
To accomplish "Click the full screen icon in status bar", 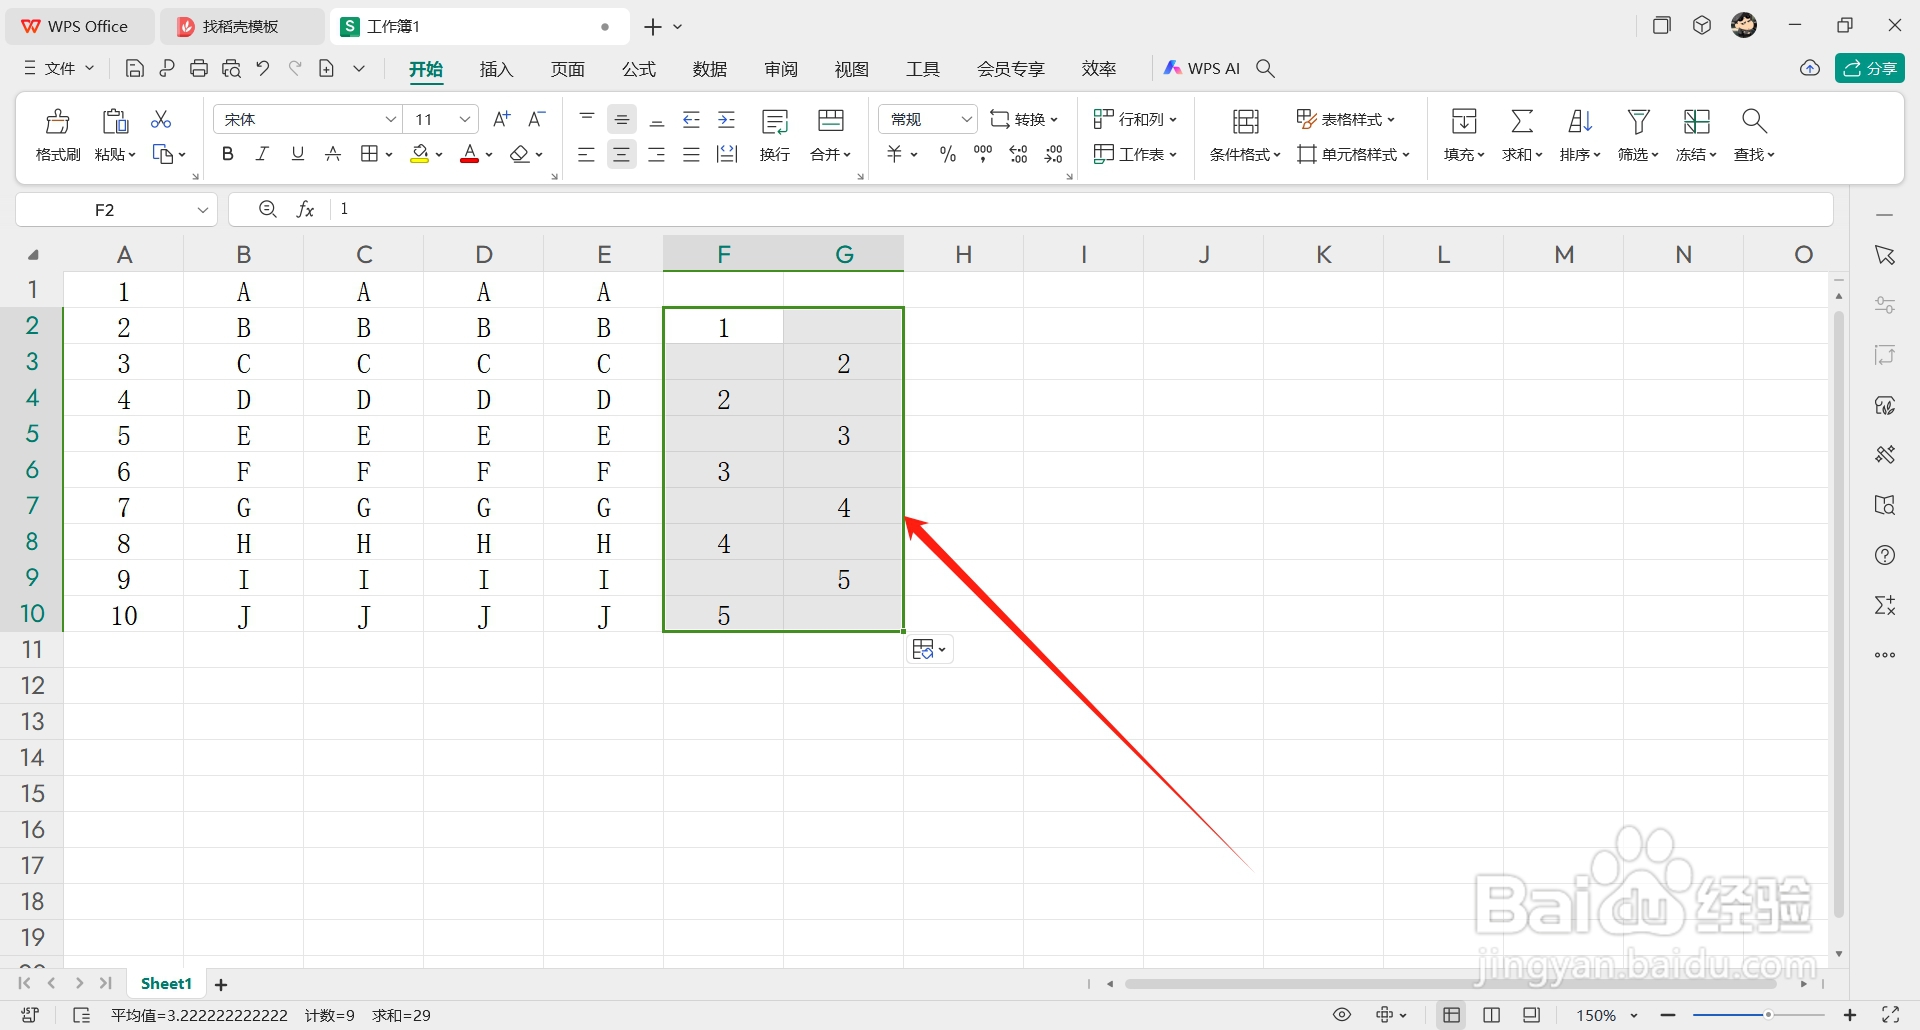I will 1890,1015.
